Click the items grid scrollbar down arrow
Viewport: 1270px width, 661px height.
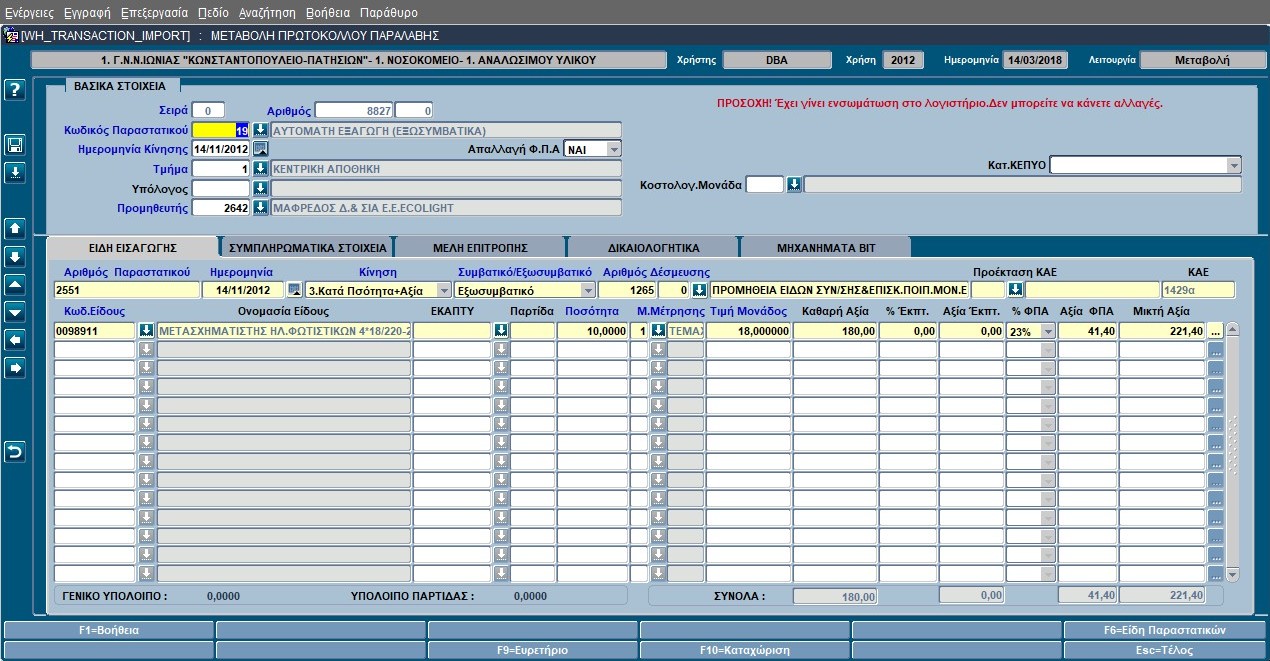[x=1232, y=575]
